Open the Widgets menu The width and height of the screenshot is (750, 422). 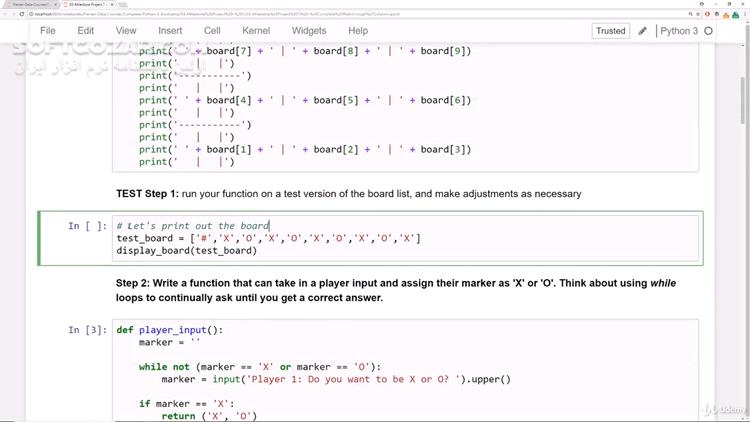click(309, 31)
